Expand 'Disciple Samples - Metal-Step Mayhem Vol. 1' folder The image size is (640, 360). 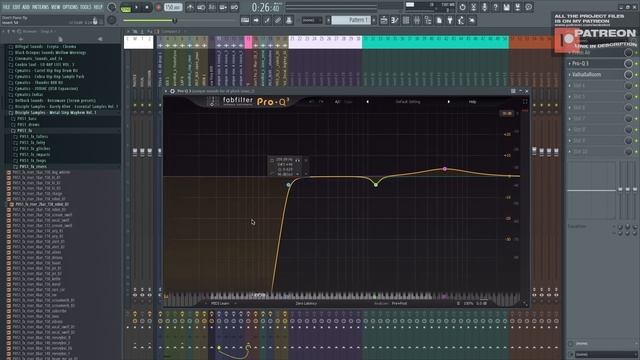[56, 113]
